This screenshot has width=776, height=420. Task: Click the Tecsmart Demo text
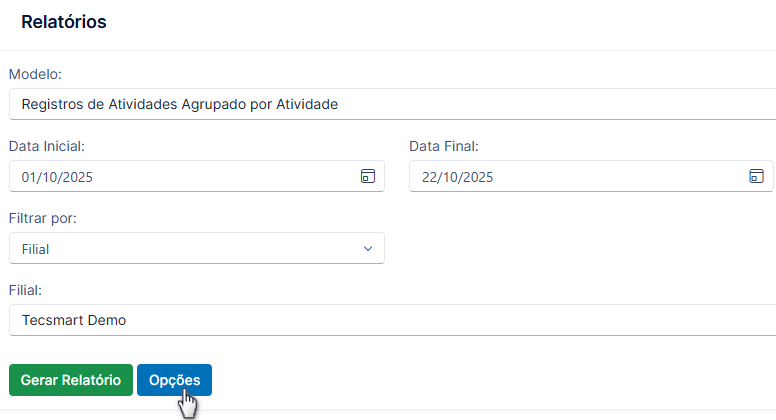[74, 321]
